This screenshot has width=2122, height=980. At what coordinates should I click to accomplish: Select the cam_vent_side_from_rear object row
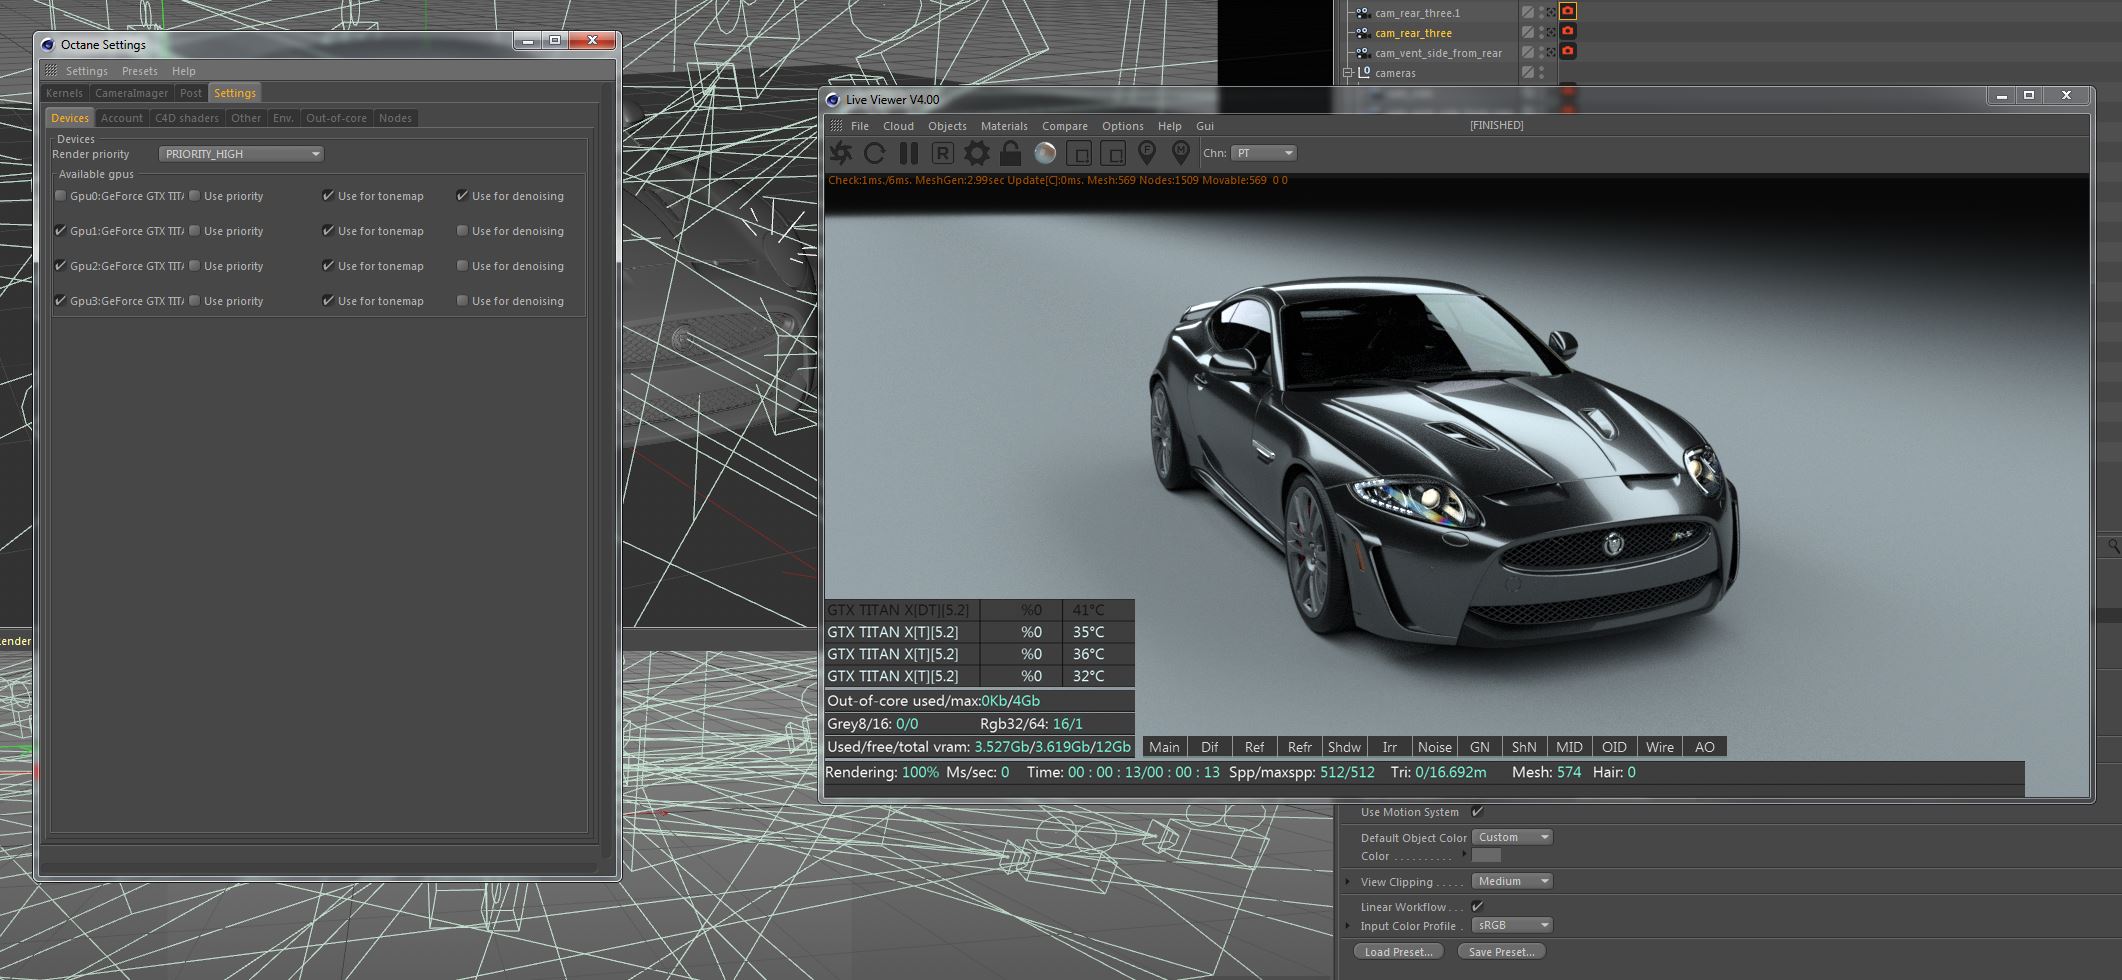click(1437, 53)
